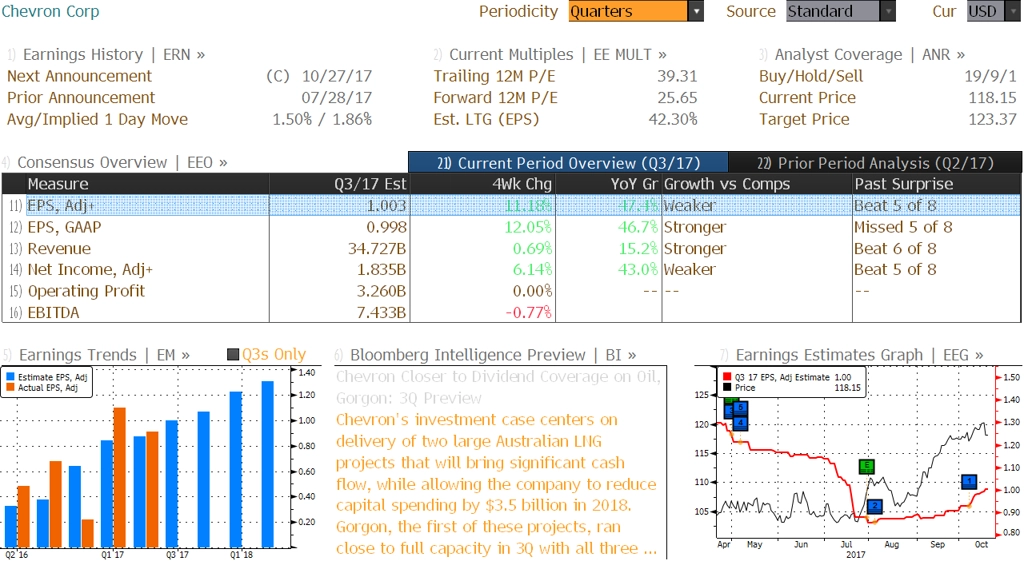
Task: Select the Net Income, Adj+ row
Action: (x=511, y=270)
